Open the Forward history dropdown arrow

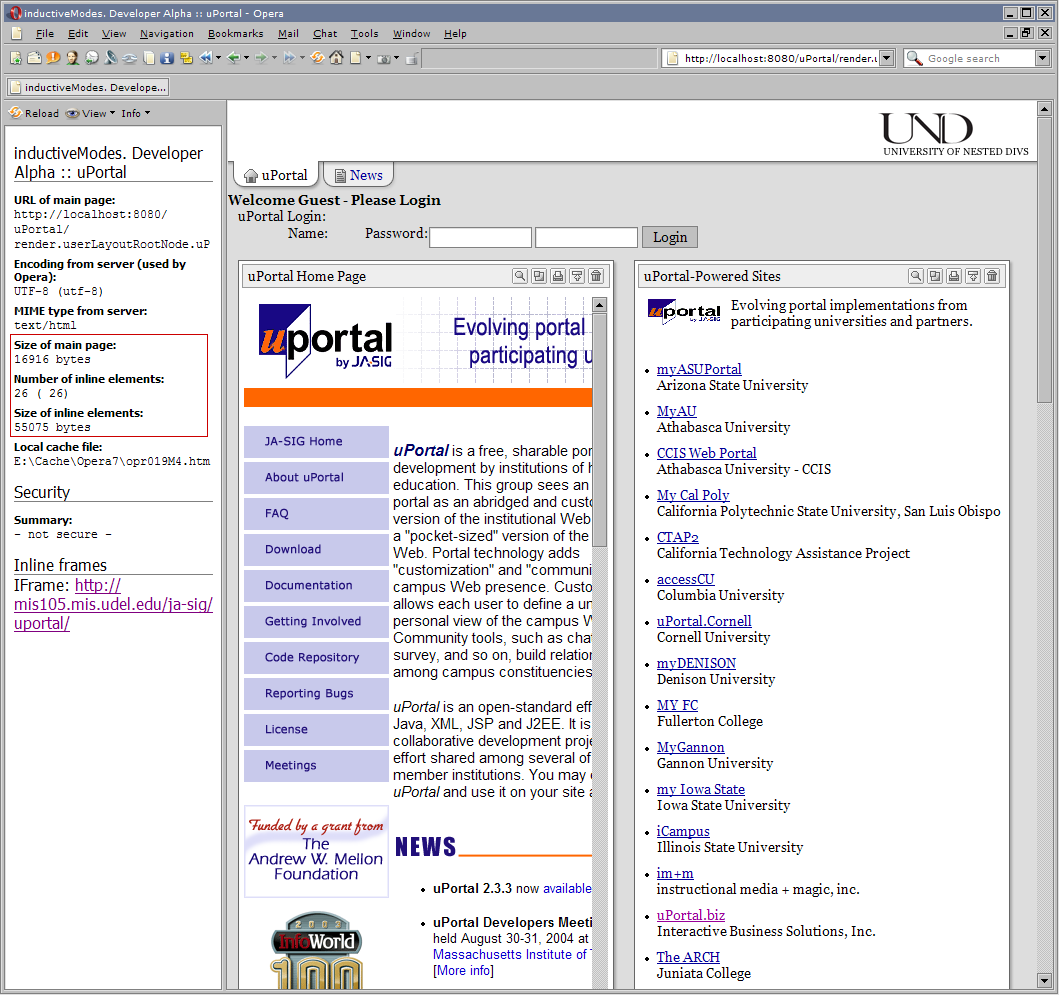274,58
